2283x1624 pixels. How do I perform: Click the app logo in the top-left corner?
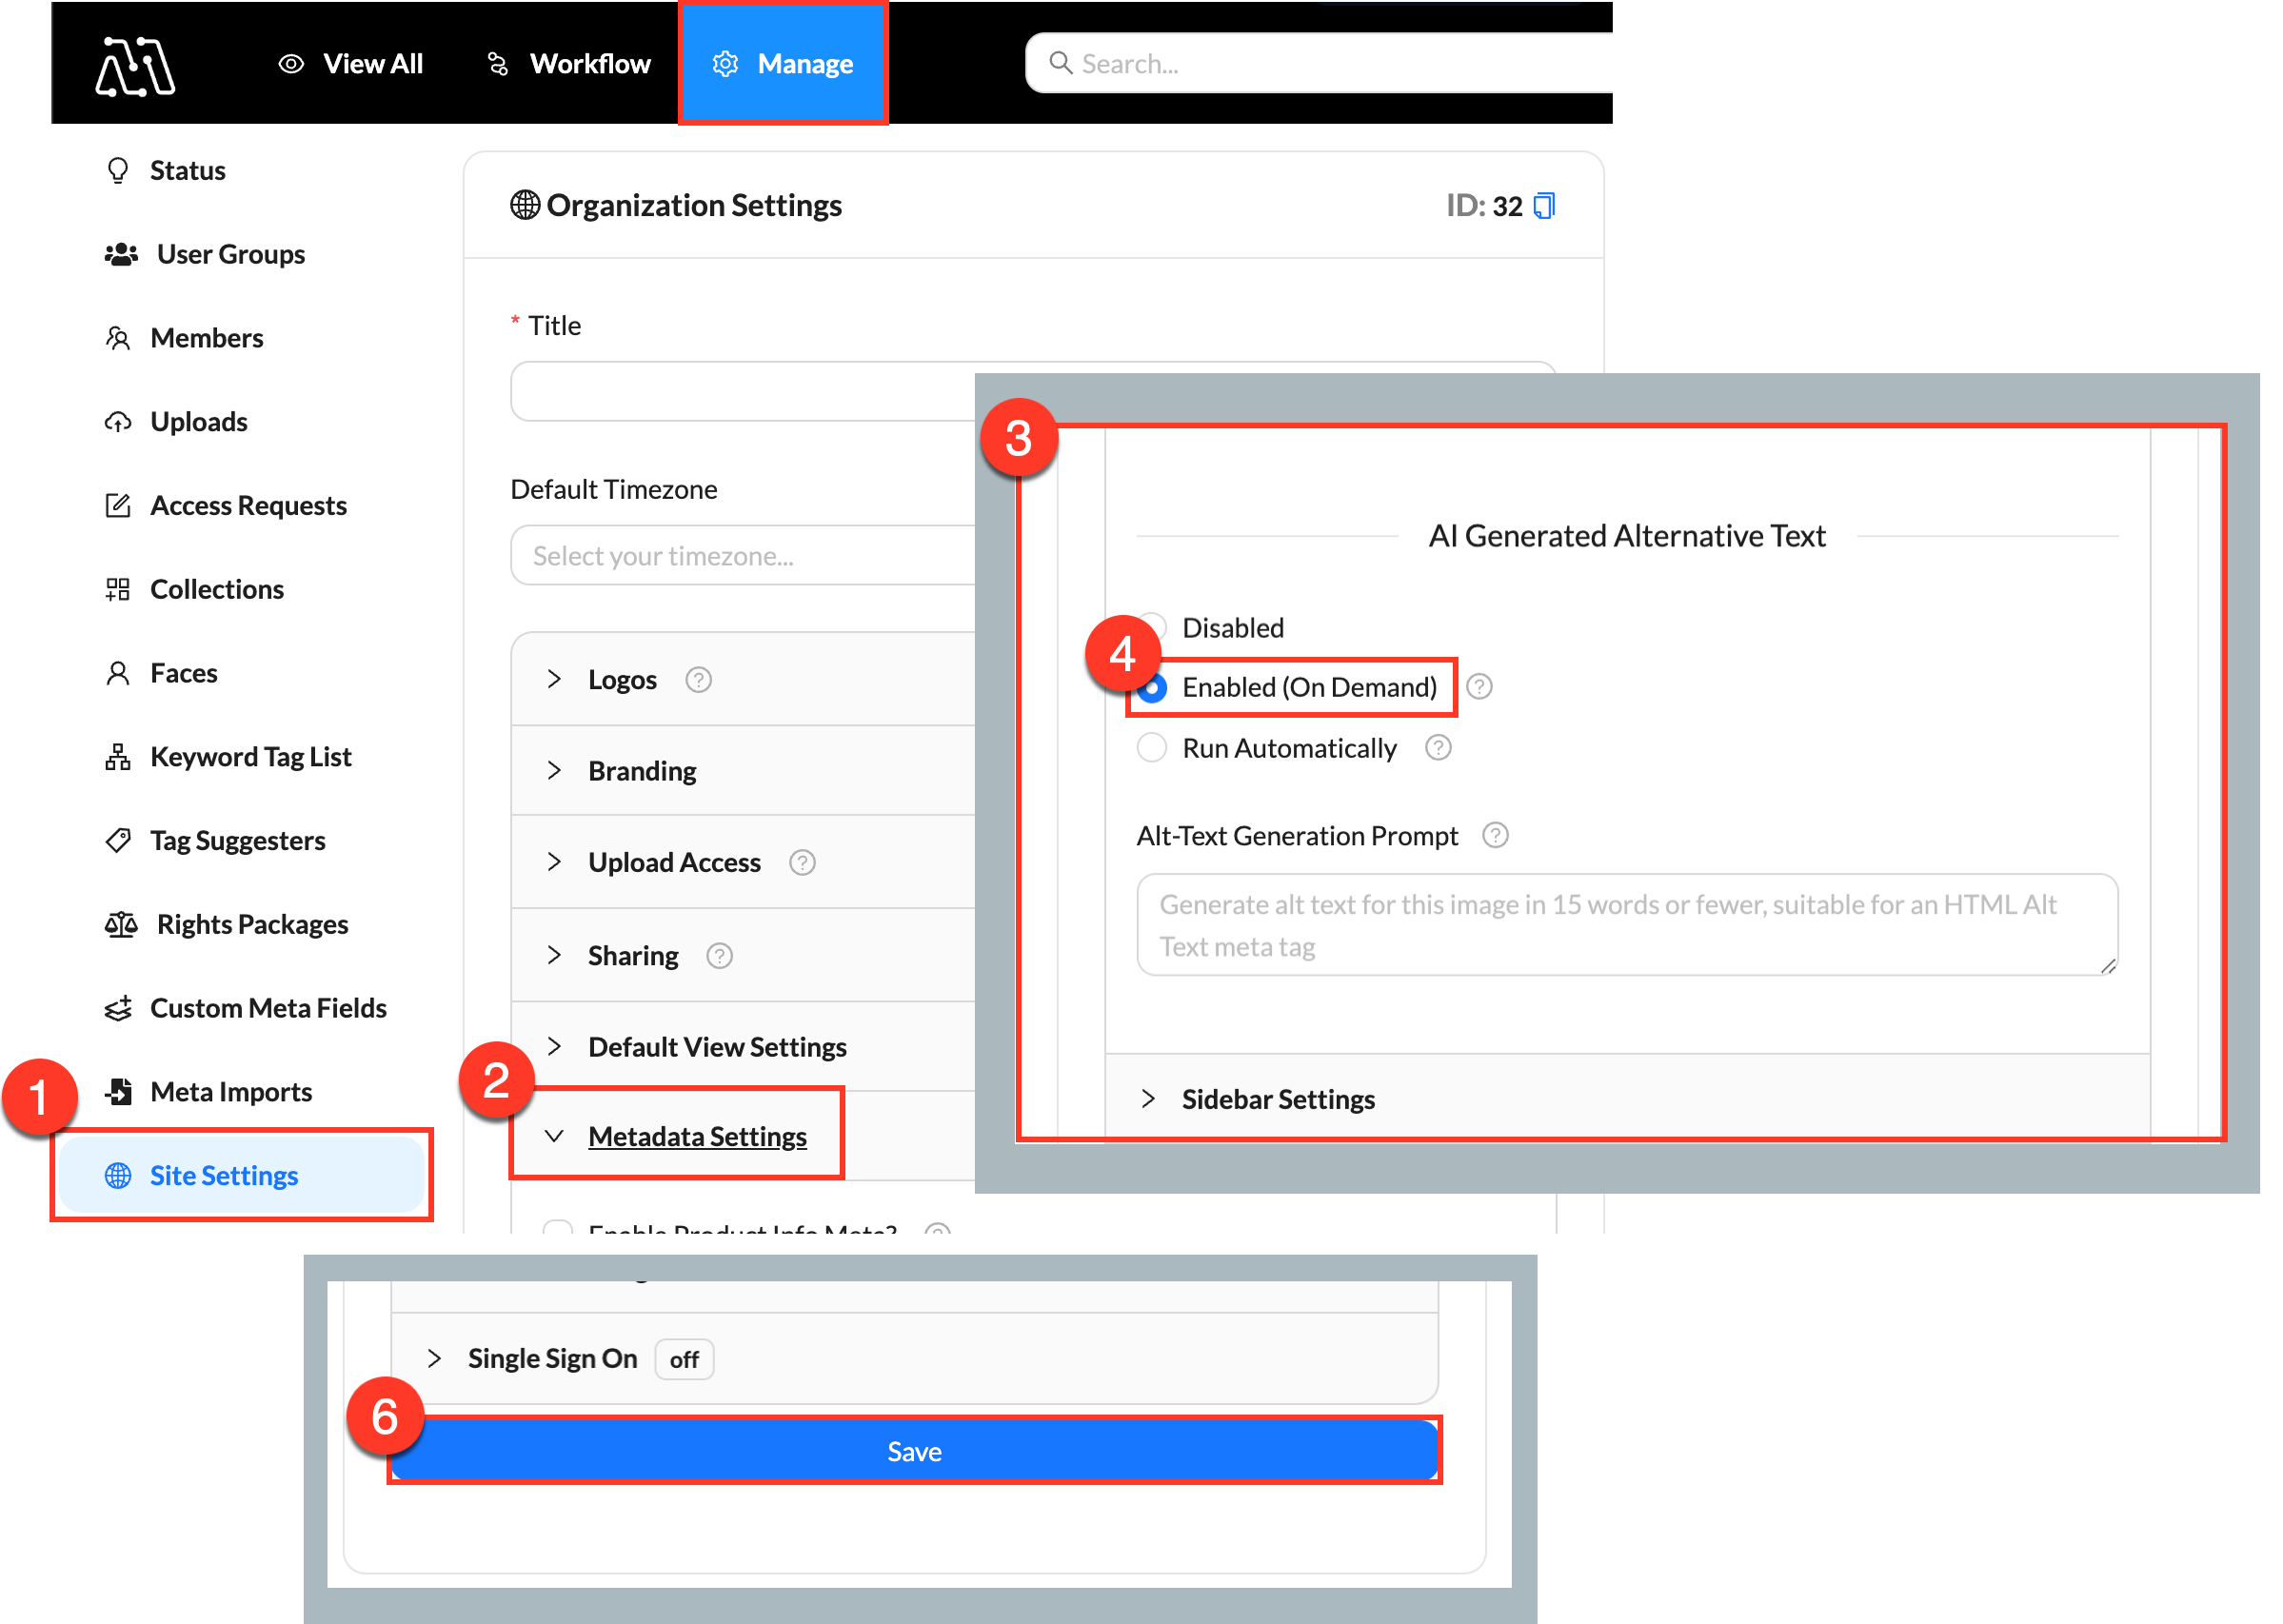click(135, 66)
